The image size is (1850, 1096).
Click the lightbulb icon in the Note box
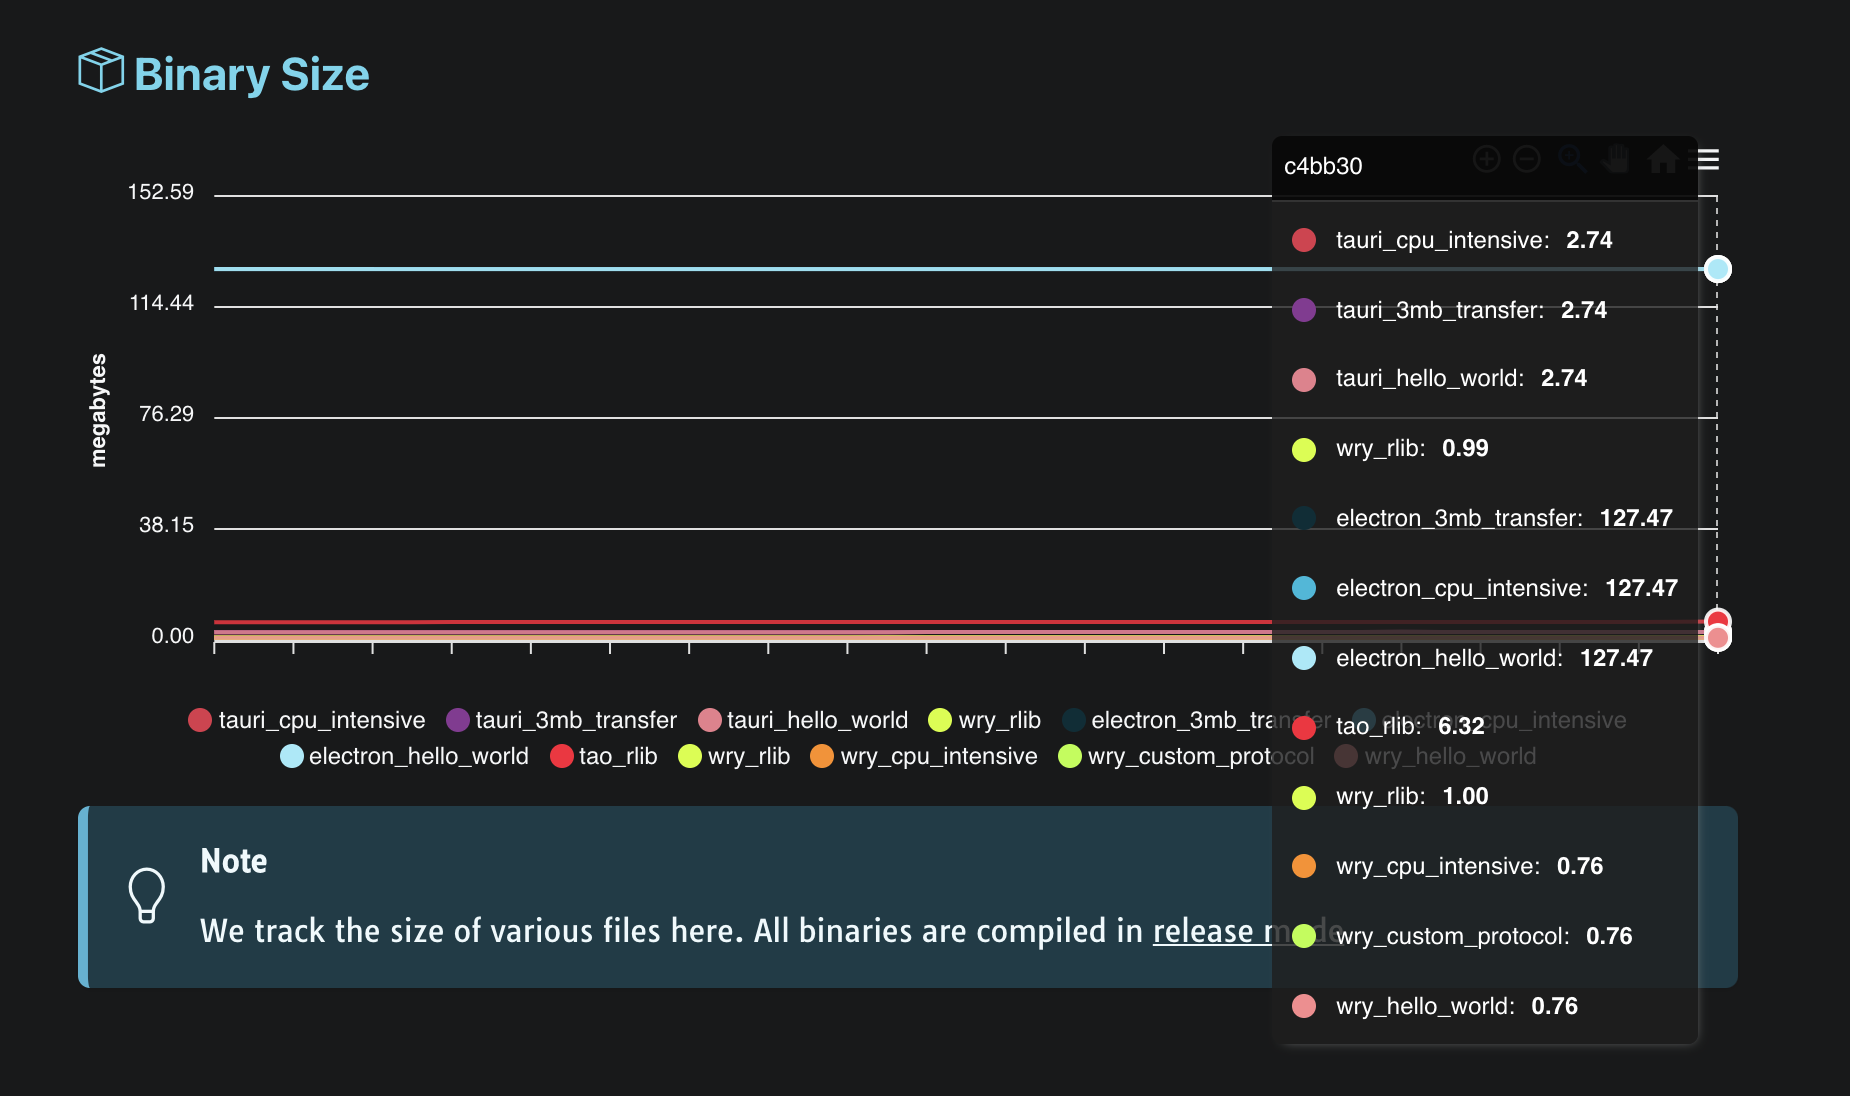coord(146,894)
